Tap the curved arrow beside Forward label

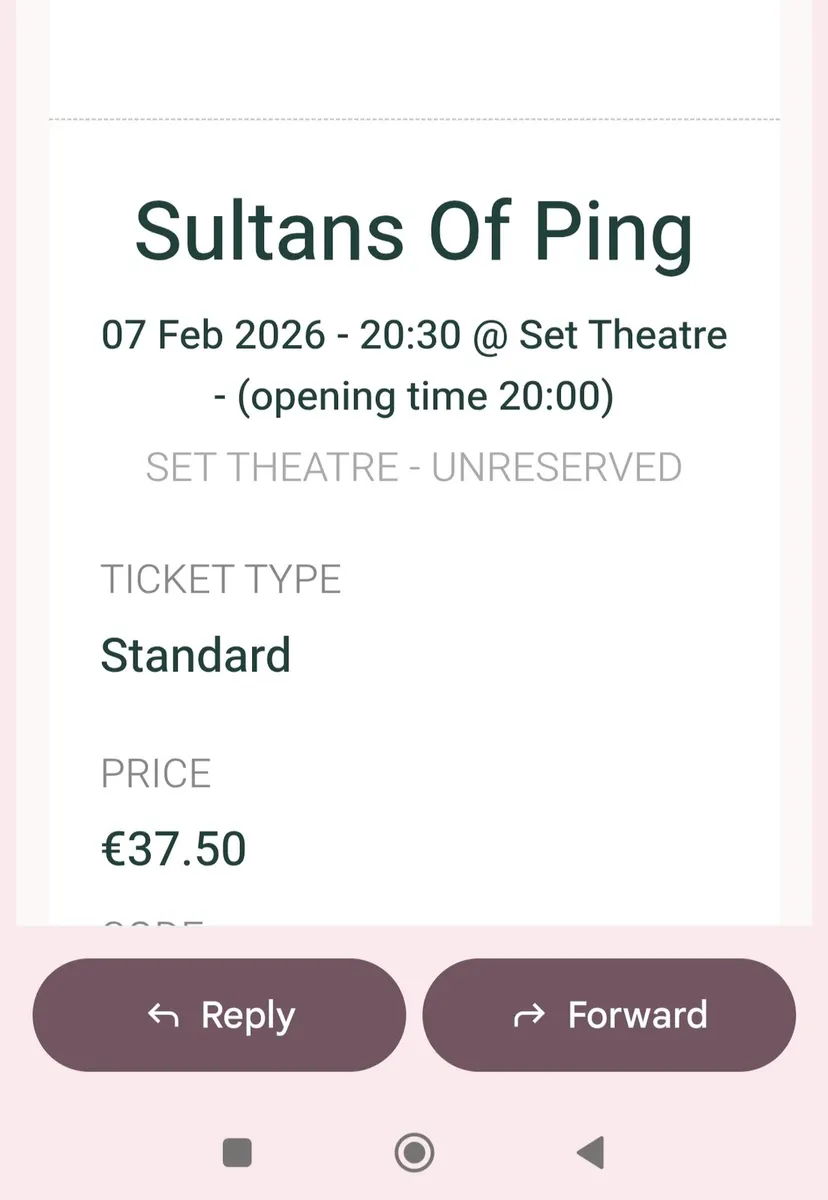pos(529,1014)
